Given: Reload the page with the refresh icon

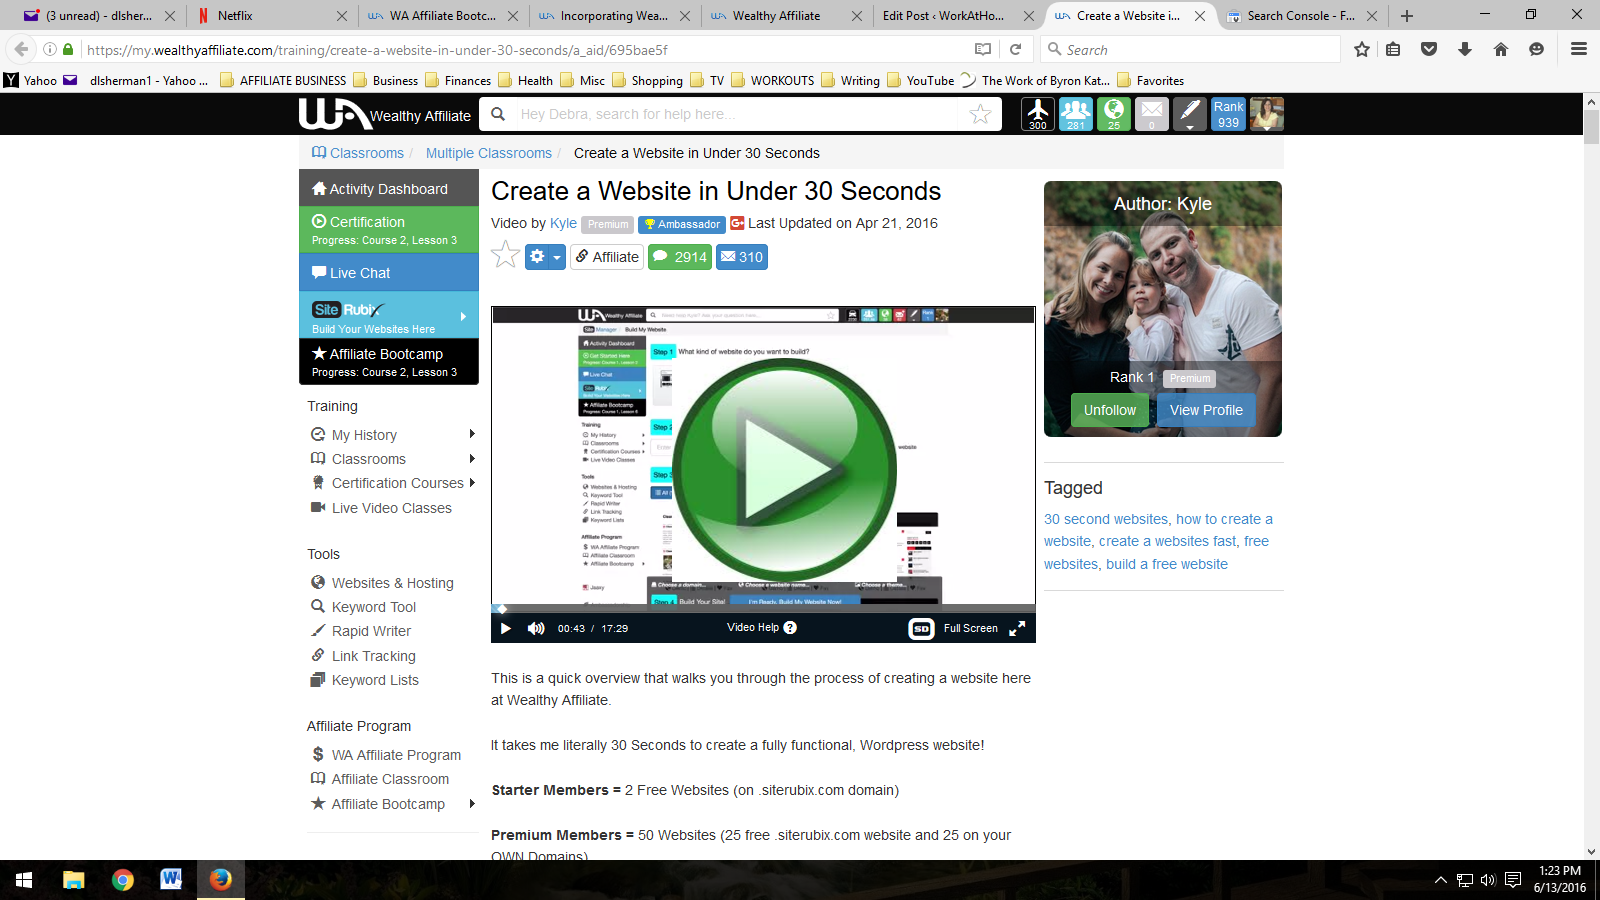Looking at the screenshot, I should pyautogui.click(x=1015, y=49).
